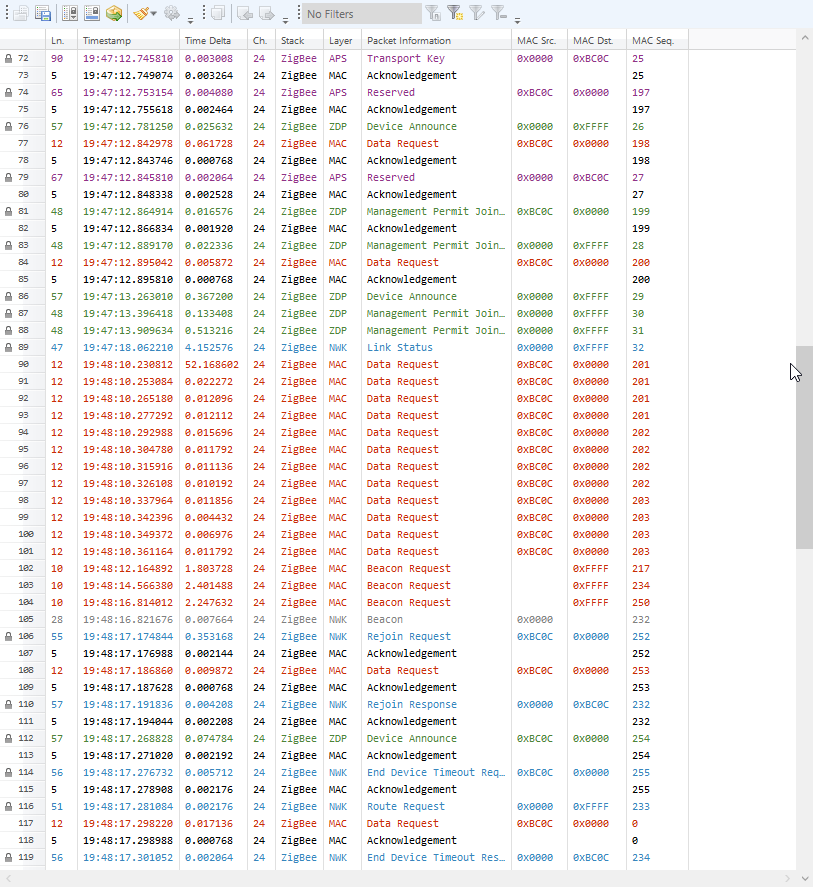
Task: Click the lock icon on row 116
Action: (x=8, y=806)
